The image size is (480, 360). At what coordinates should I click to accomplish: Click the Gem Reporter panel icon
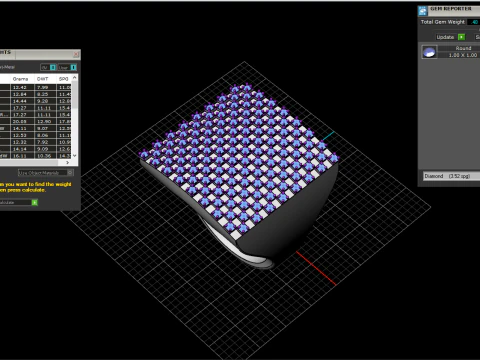423,11
